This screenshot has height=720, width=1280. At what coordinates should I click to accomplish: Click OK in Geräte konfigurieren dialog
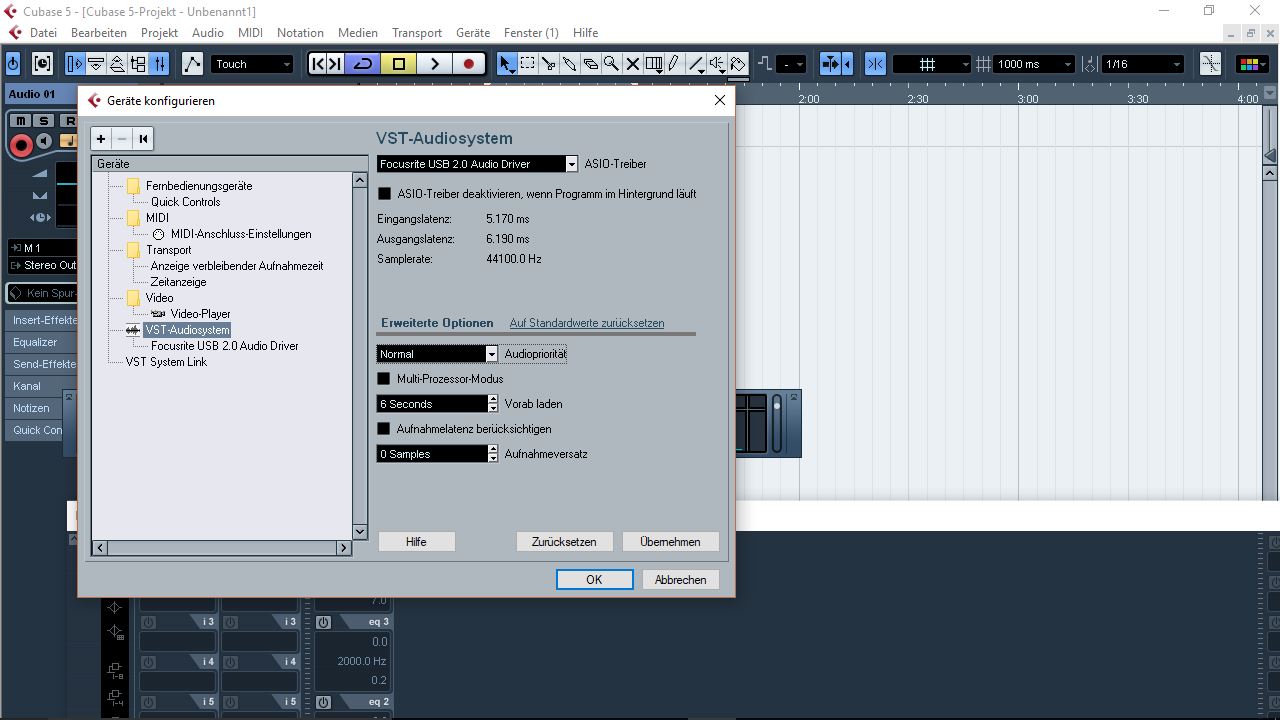tap(594, 579)
